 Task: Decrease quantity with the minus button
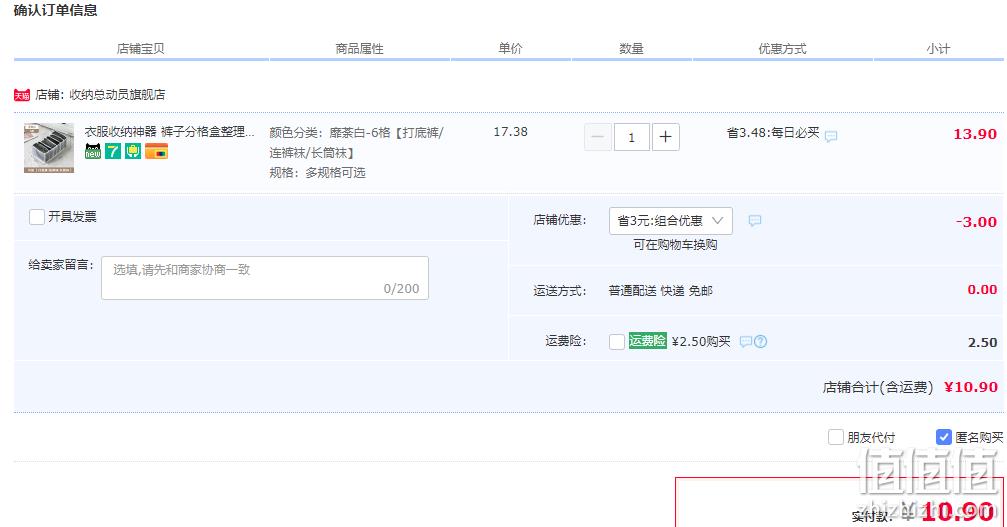pos(597,137)
